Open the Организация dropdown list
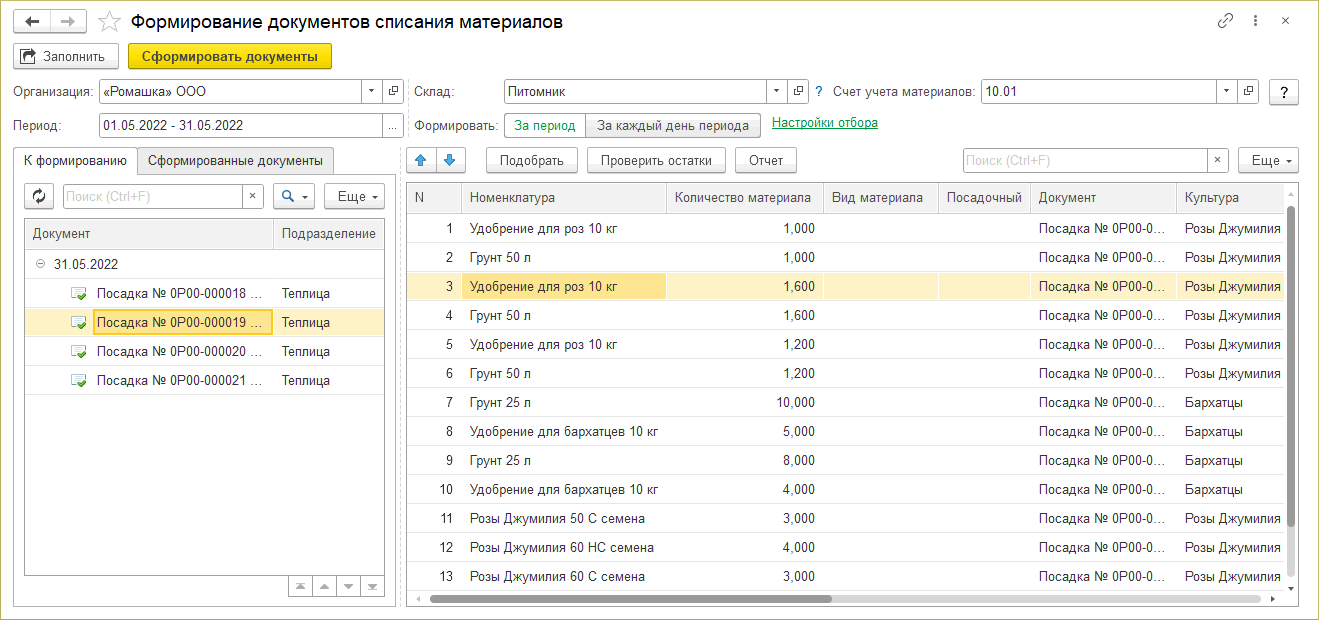Viewport: 1319px width, 620px height. click(x=371, y=91)
